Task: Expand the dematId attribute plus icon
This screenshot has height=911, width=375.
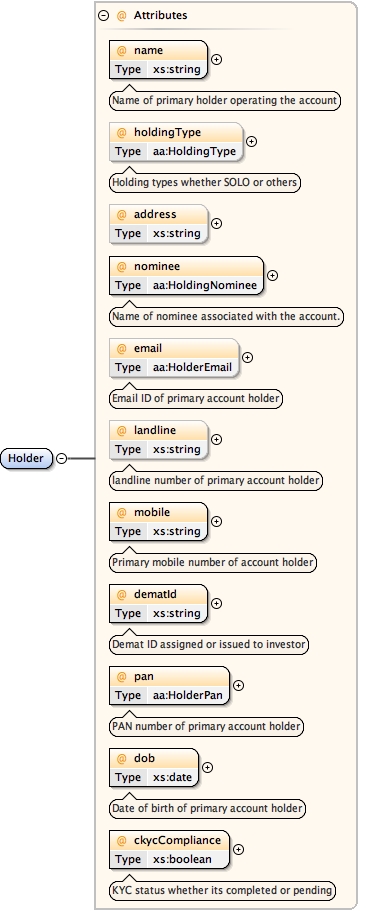Action: pos(216,603)
